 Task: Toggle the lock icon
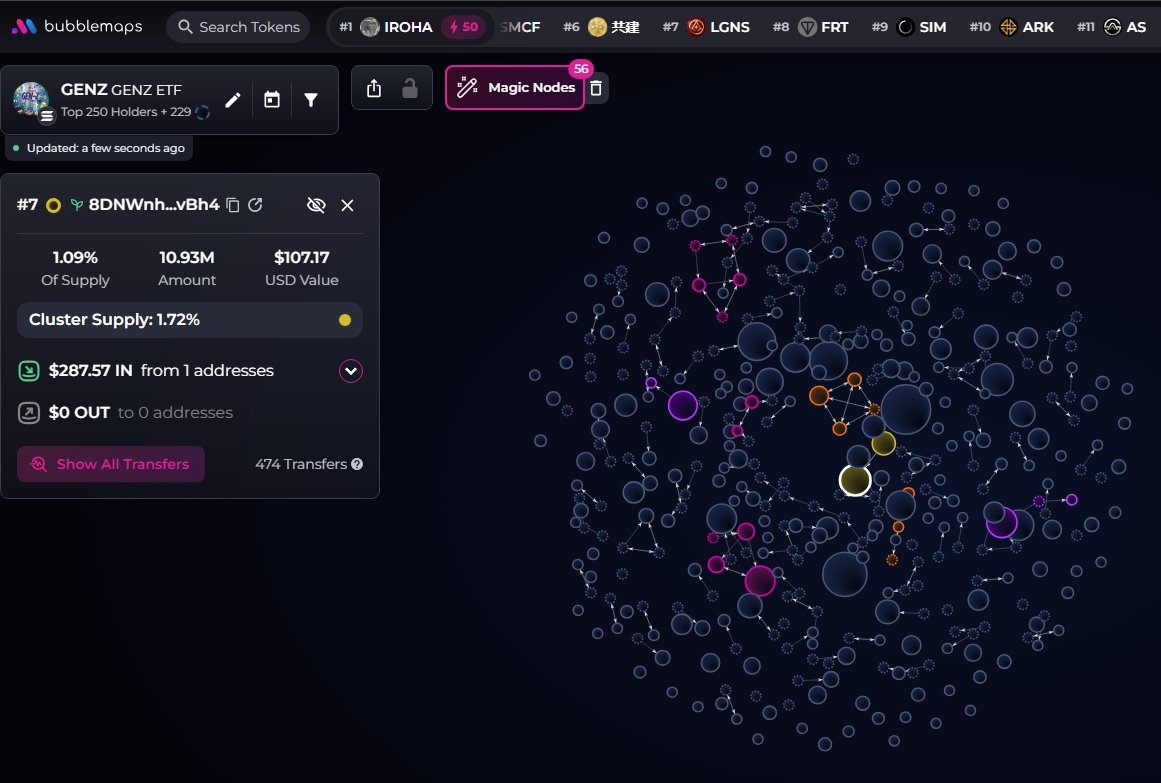click(409, 88)
